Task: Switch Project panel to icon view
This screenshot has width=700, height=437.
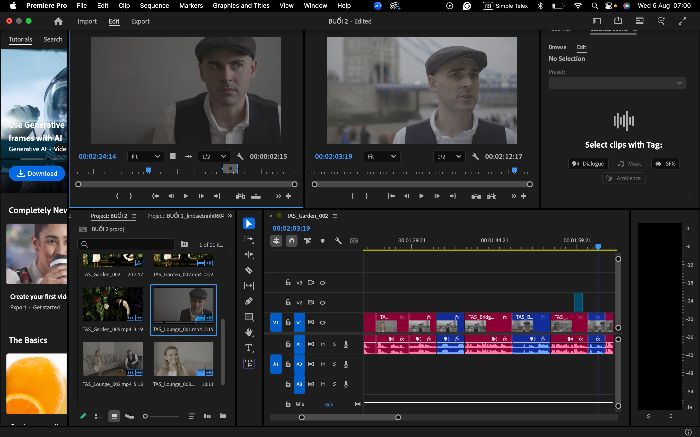Action: point(114,416)
